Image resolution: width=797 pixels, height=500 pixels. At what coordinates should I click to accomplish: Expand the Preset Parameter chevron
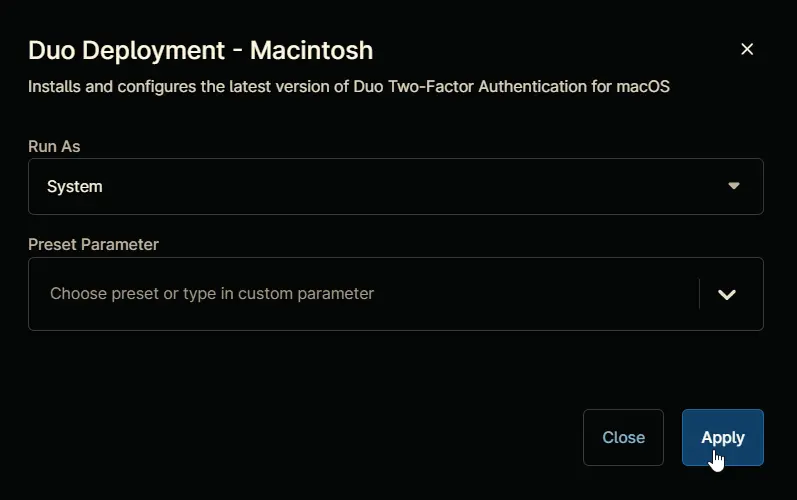click(x=726, y=294)
